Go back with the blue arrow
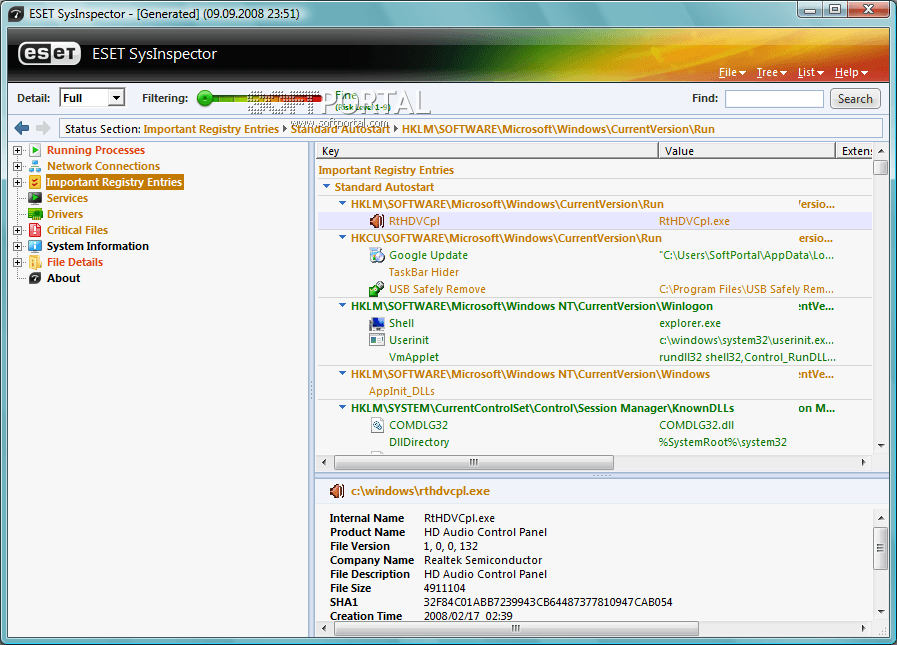 tap(22, 128)
